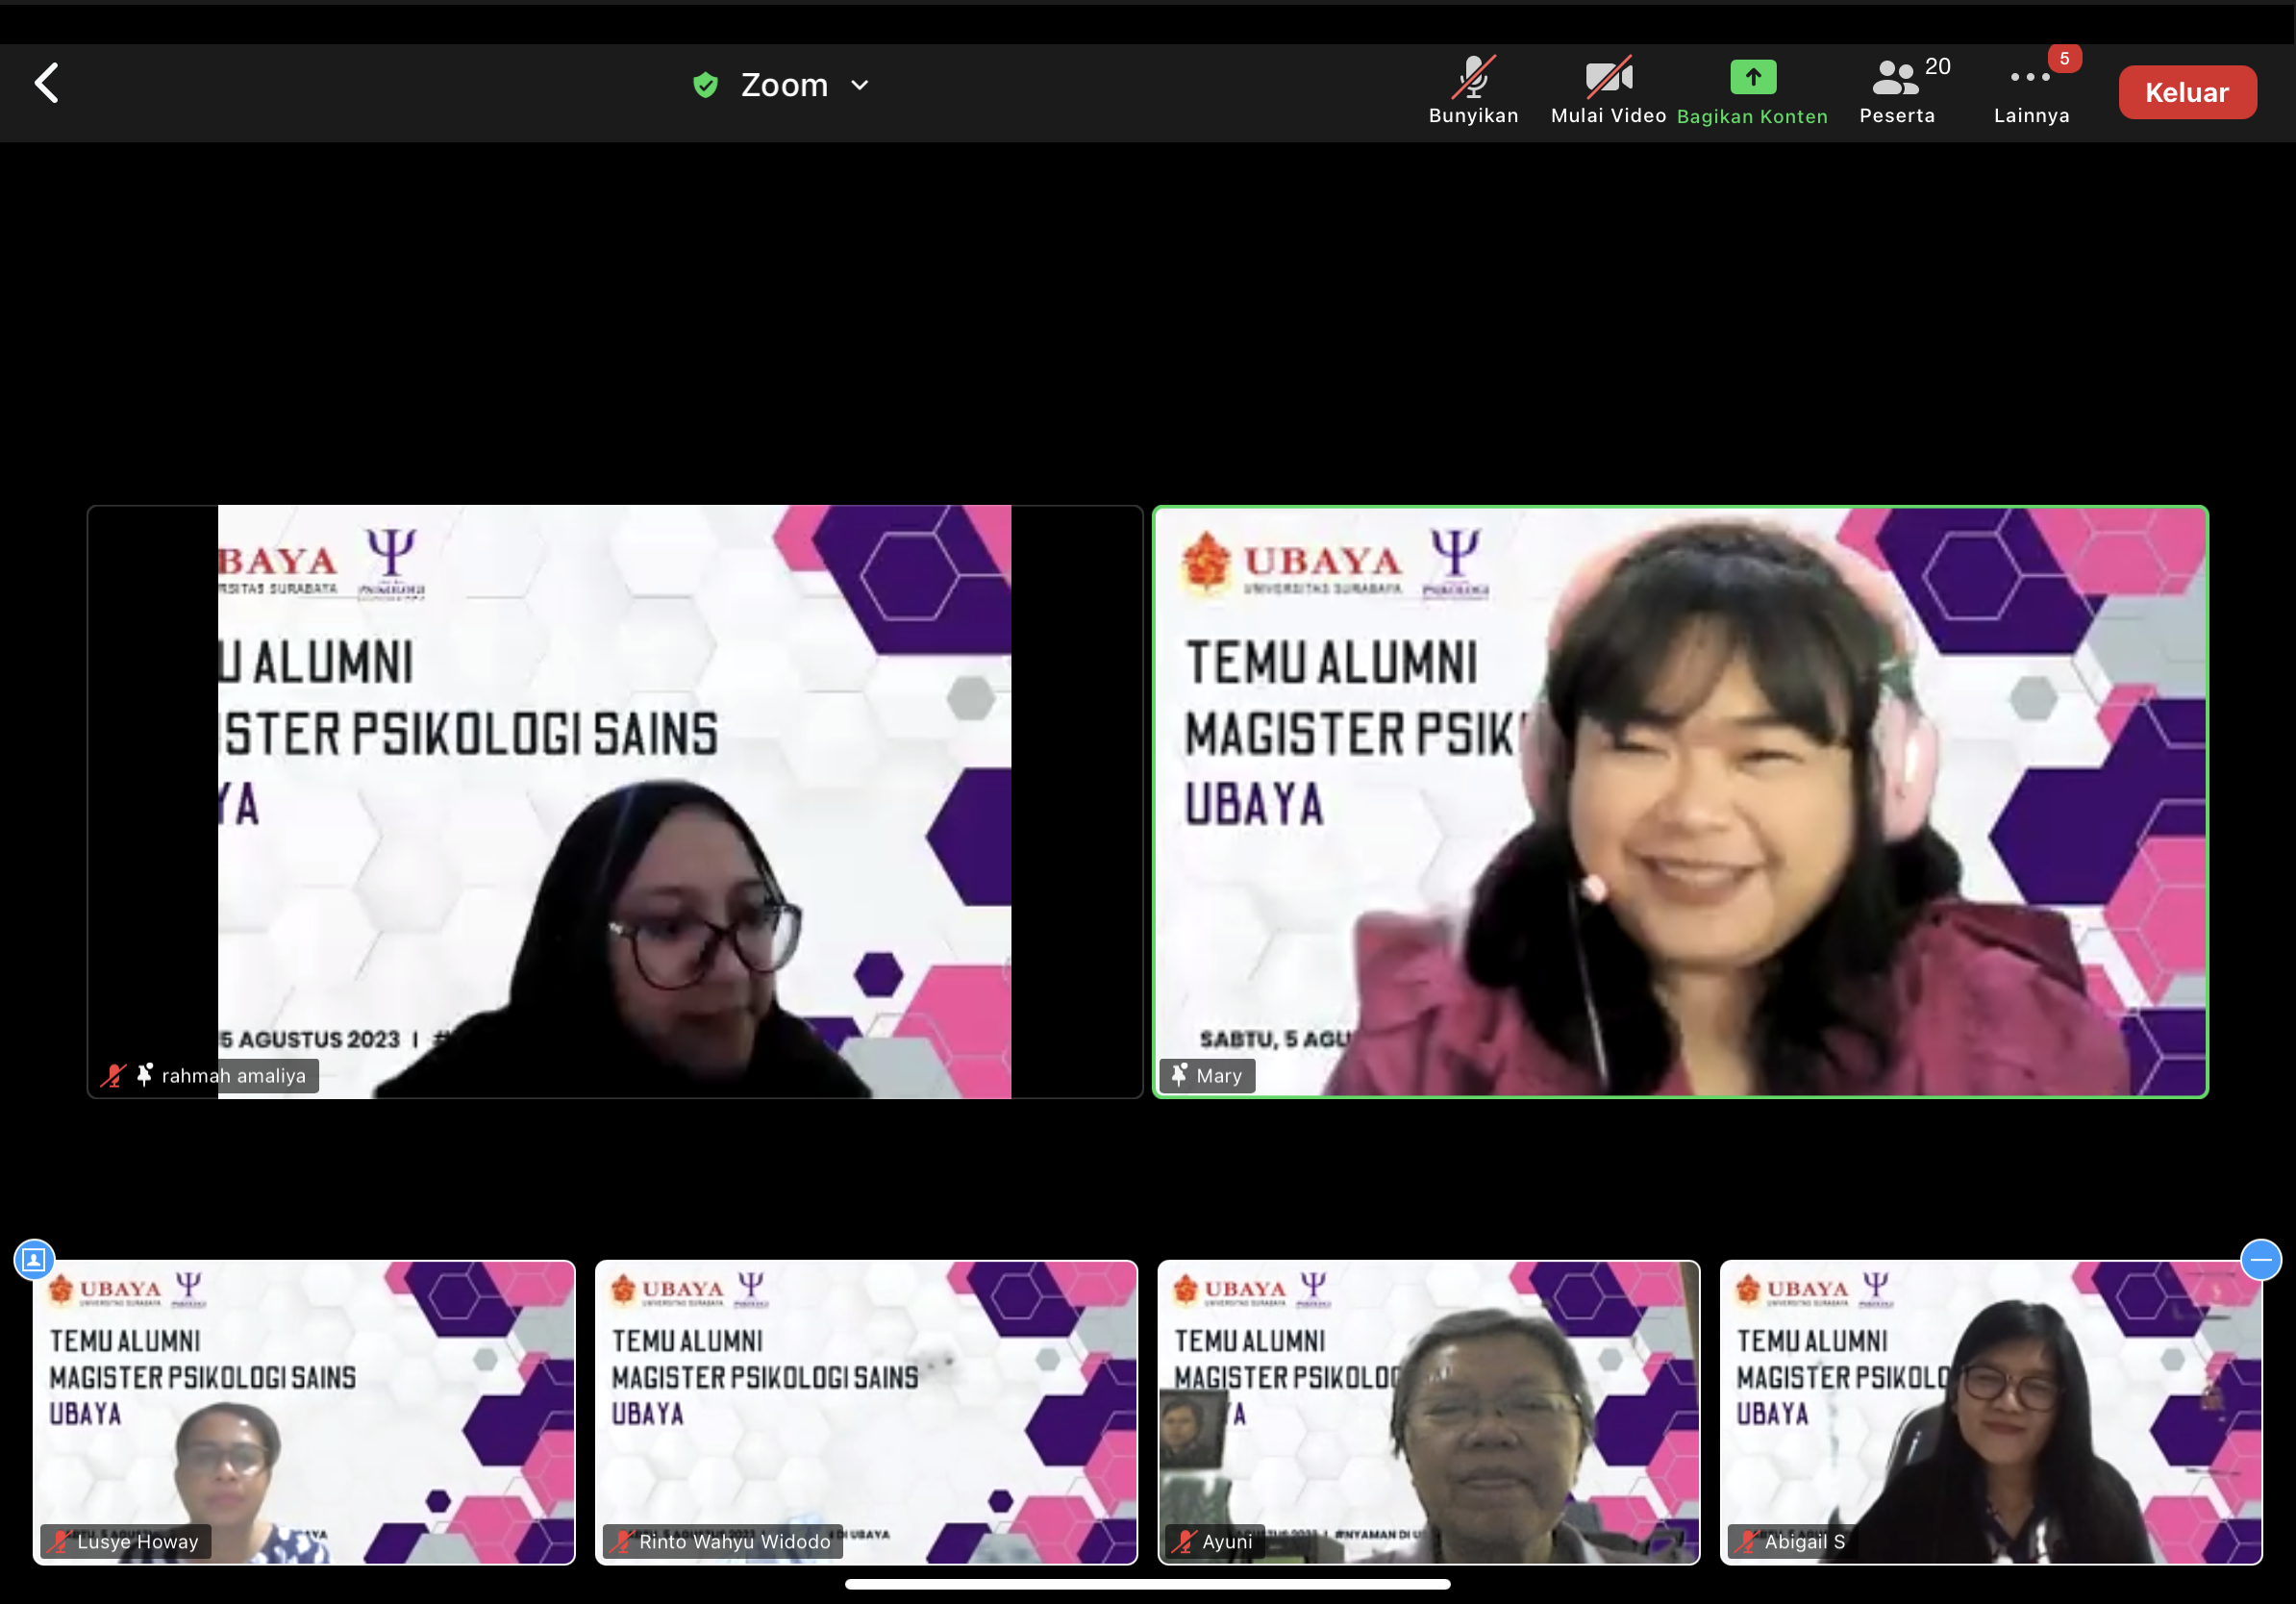Click Ayuni's muted mic icon
Screen dimensions: 2296x1604
pos(1185,1541)
